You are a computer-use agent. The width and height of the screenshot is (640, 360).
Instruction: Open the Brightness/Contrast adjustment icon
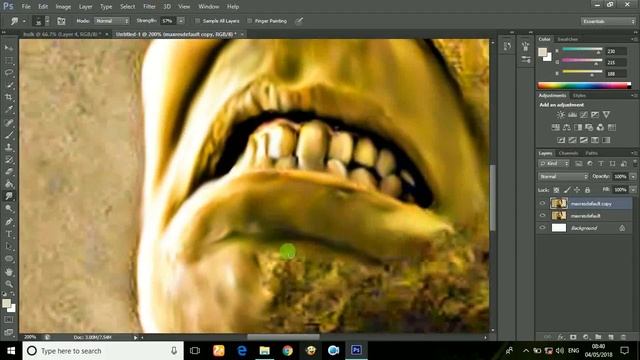coord(561,115)
